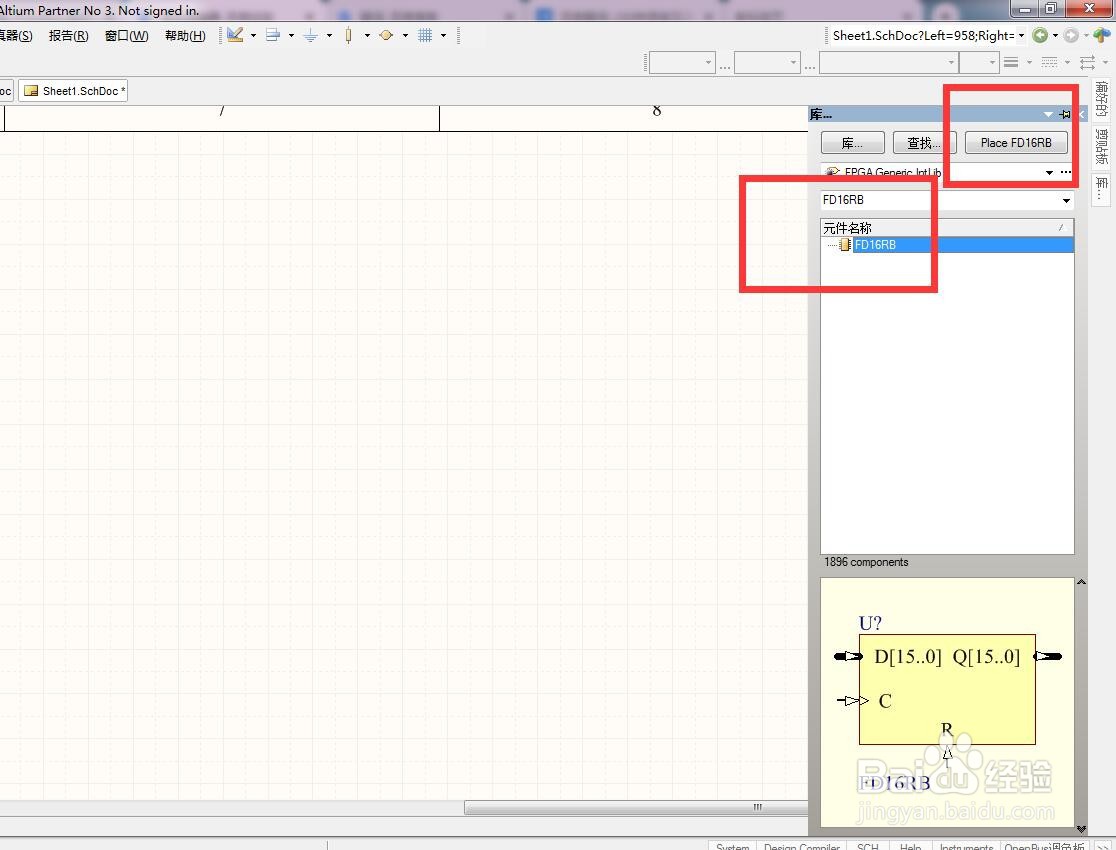Viewport: 1116px width, 850px height.
Task: Open the 偏好的 side tab
Action: tap(1101, 99)
